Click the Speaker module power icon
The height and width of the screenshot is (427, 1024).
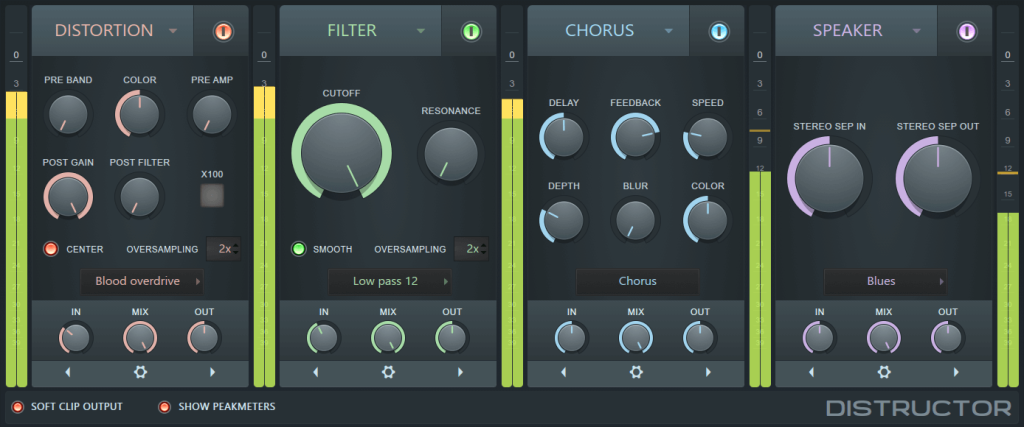coord(967,31)
